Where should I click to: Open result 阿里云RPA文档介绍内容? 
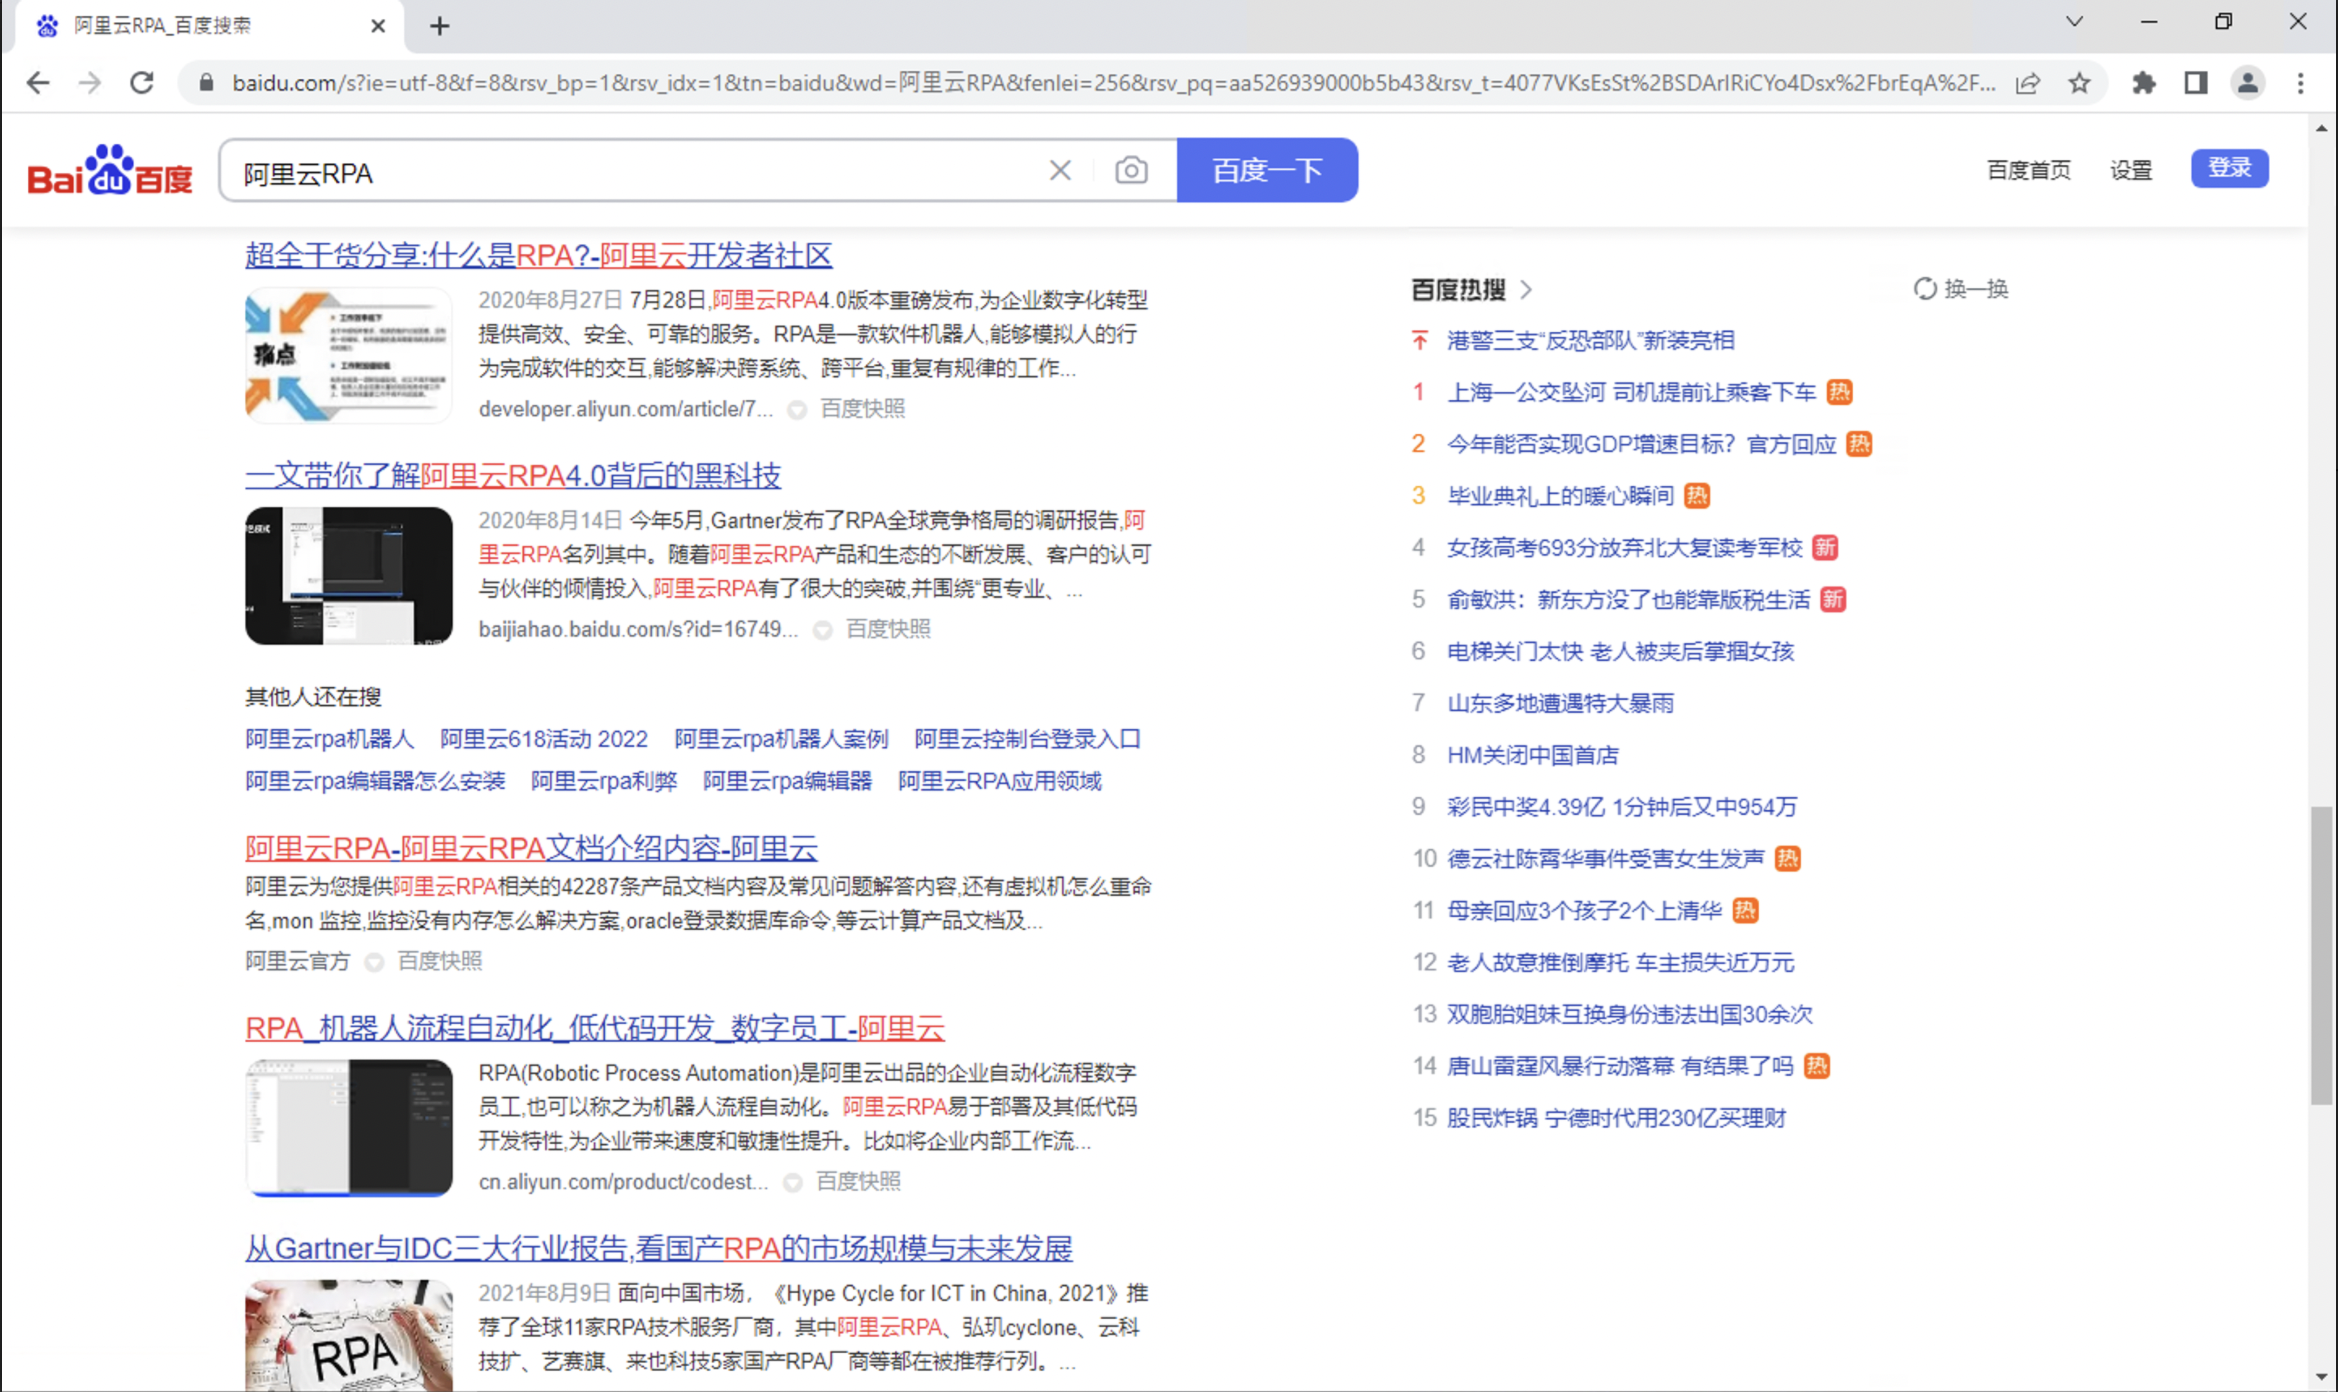(x=531, y=848)
